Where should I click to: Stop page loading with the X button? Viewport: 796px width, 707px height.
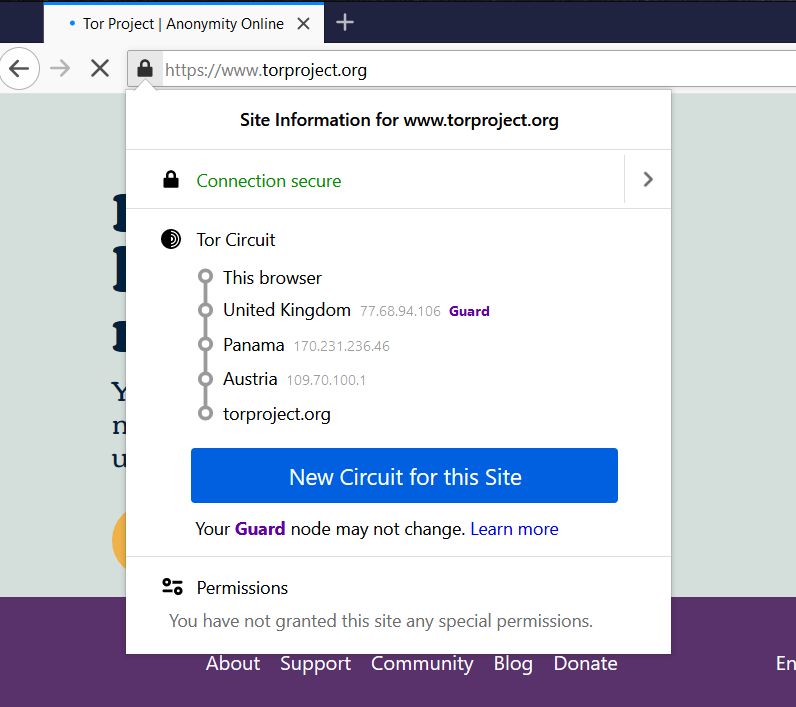point(100,69)
